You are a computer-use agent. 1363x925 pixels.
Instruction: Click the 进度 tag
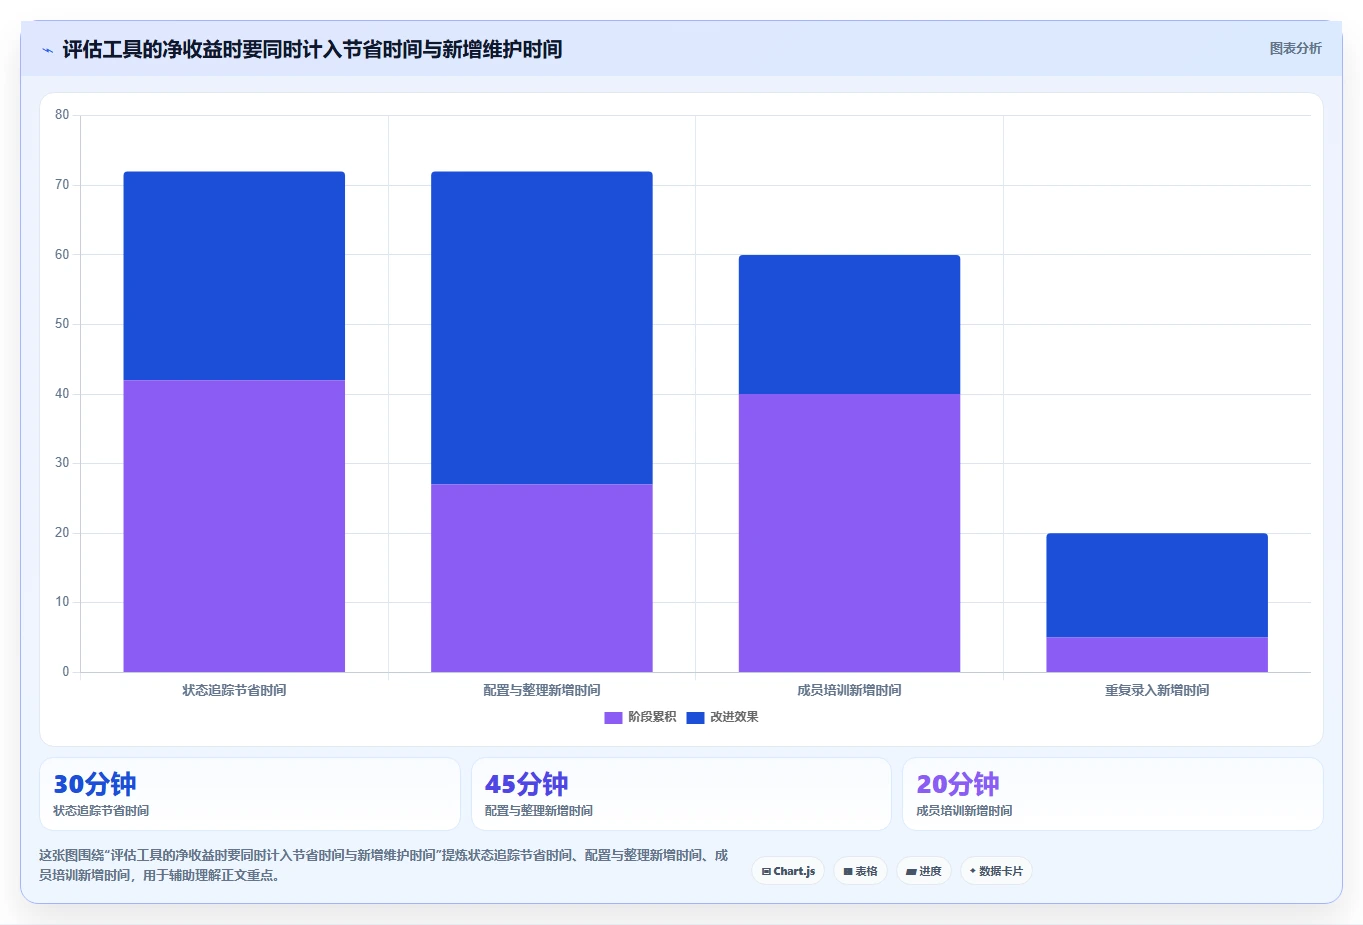click(924, 871)
